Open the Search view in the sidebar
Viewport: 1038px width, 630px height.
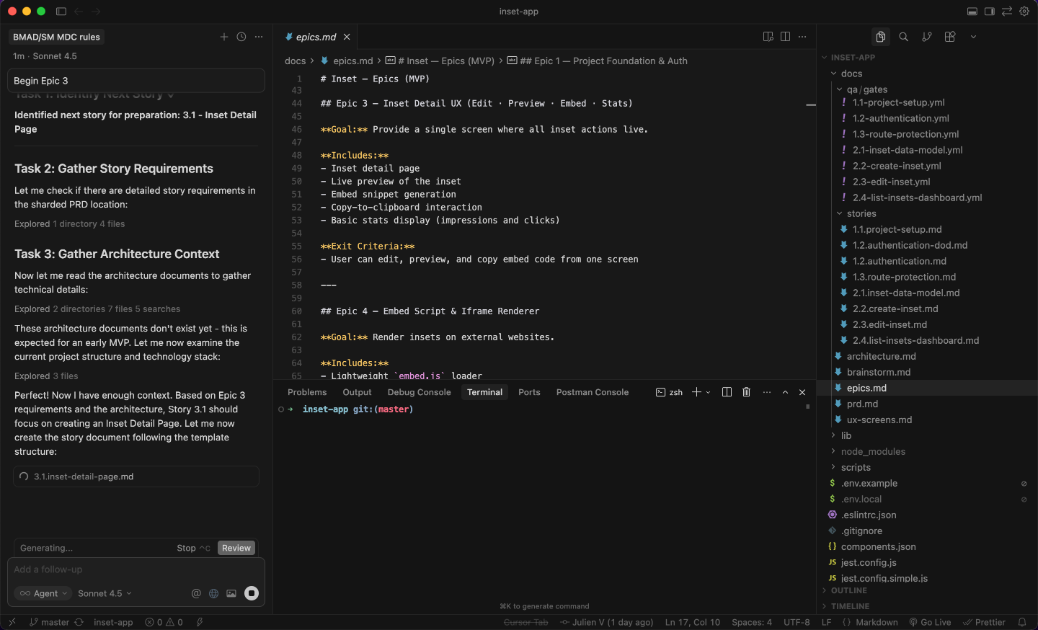coord(903,37)
